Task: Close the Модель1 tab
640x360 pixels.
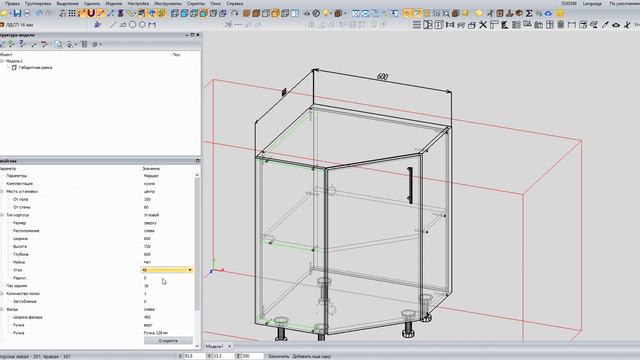Action: coord(229,346)
